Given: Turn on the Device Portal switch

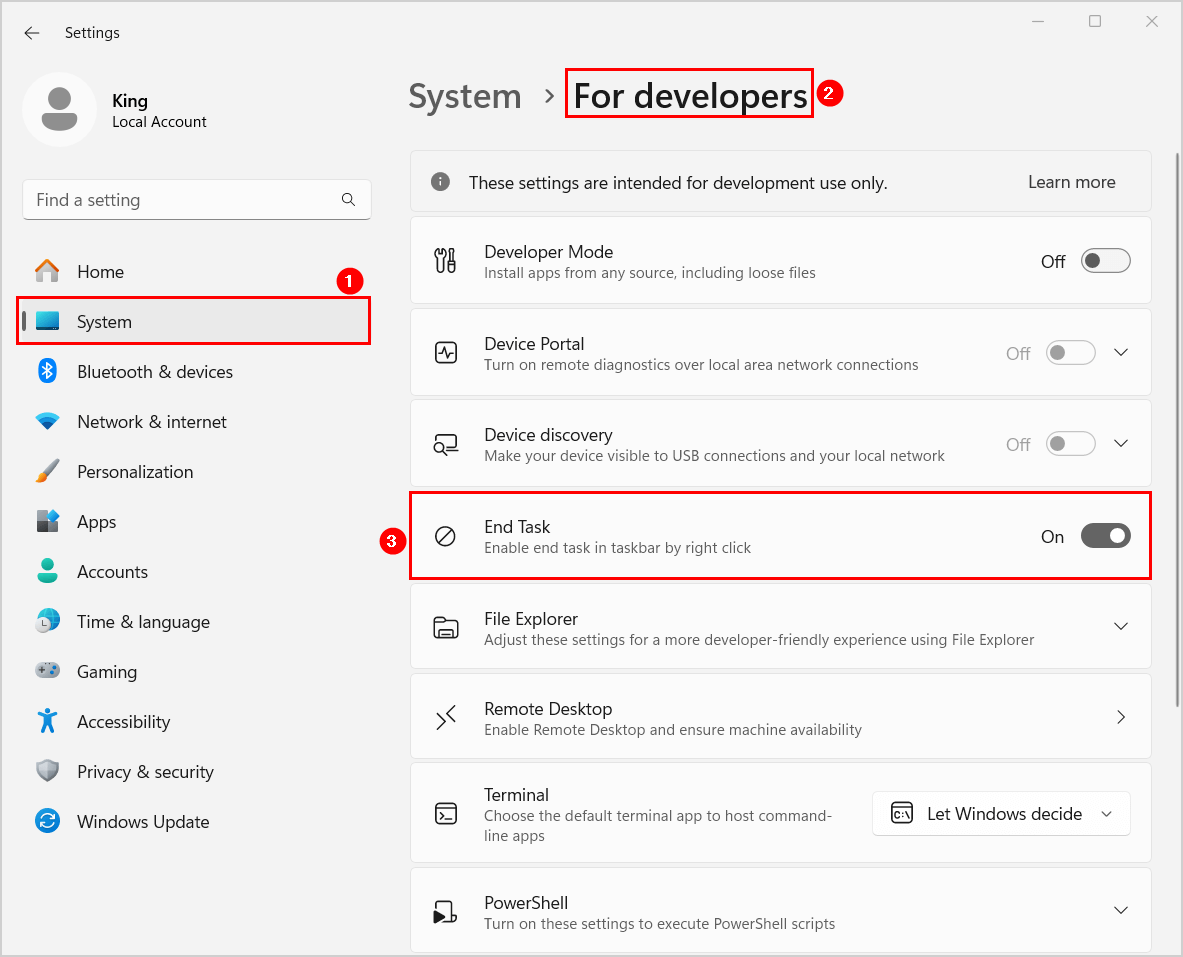Looking at the screenshot, I should [1070, 352].
